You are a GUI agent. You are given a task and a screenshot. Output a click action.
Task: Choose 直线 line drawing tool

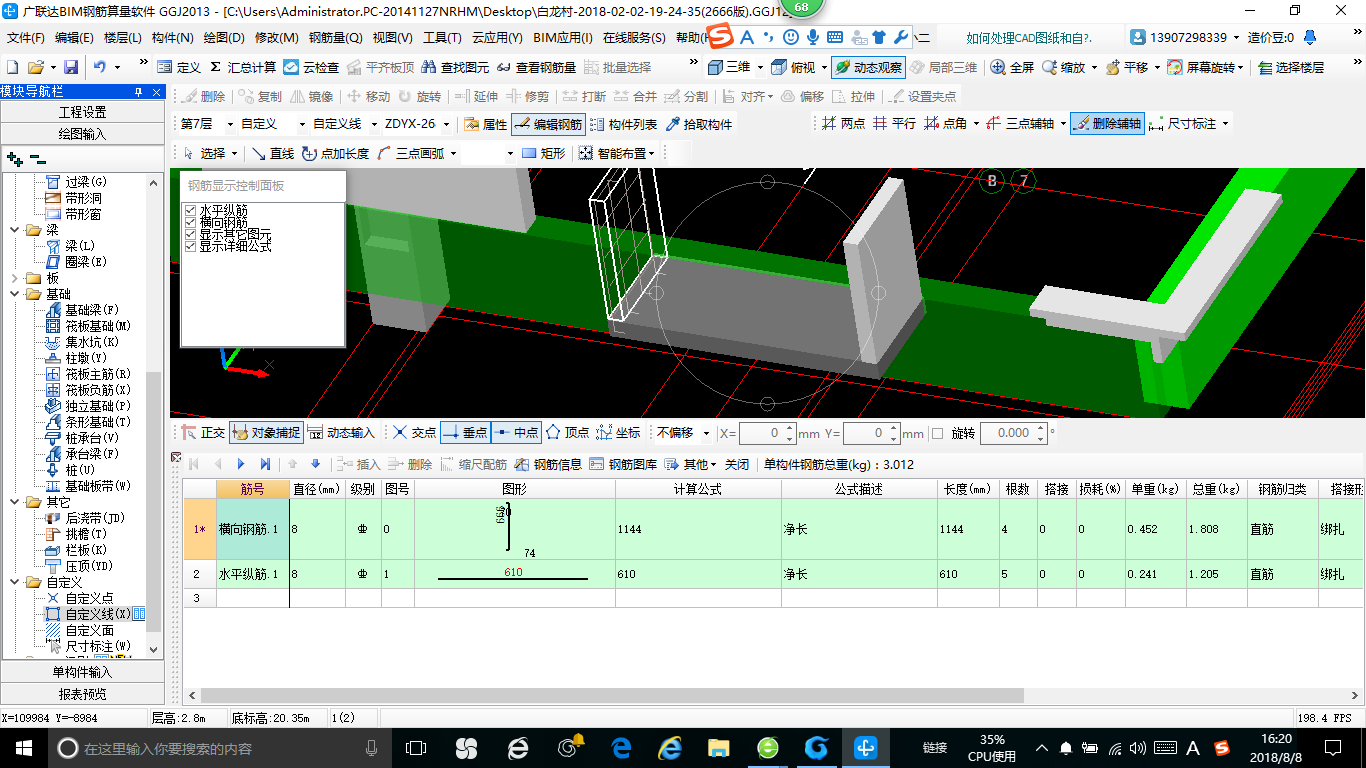click(273, 153)
